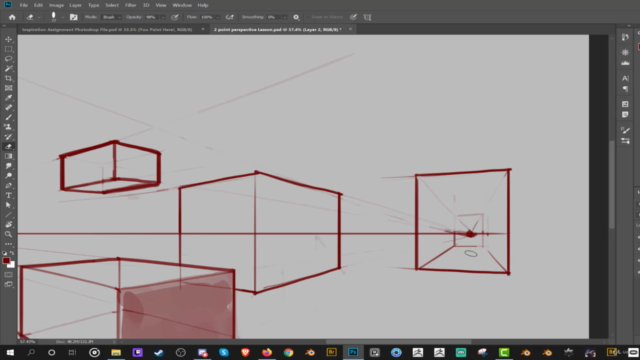Open the Flow slider dropdown arrow

218,17
